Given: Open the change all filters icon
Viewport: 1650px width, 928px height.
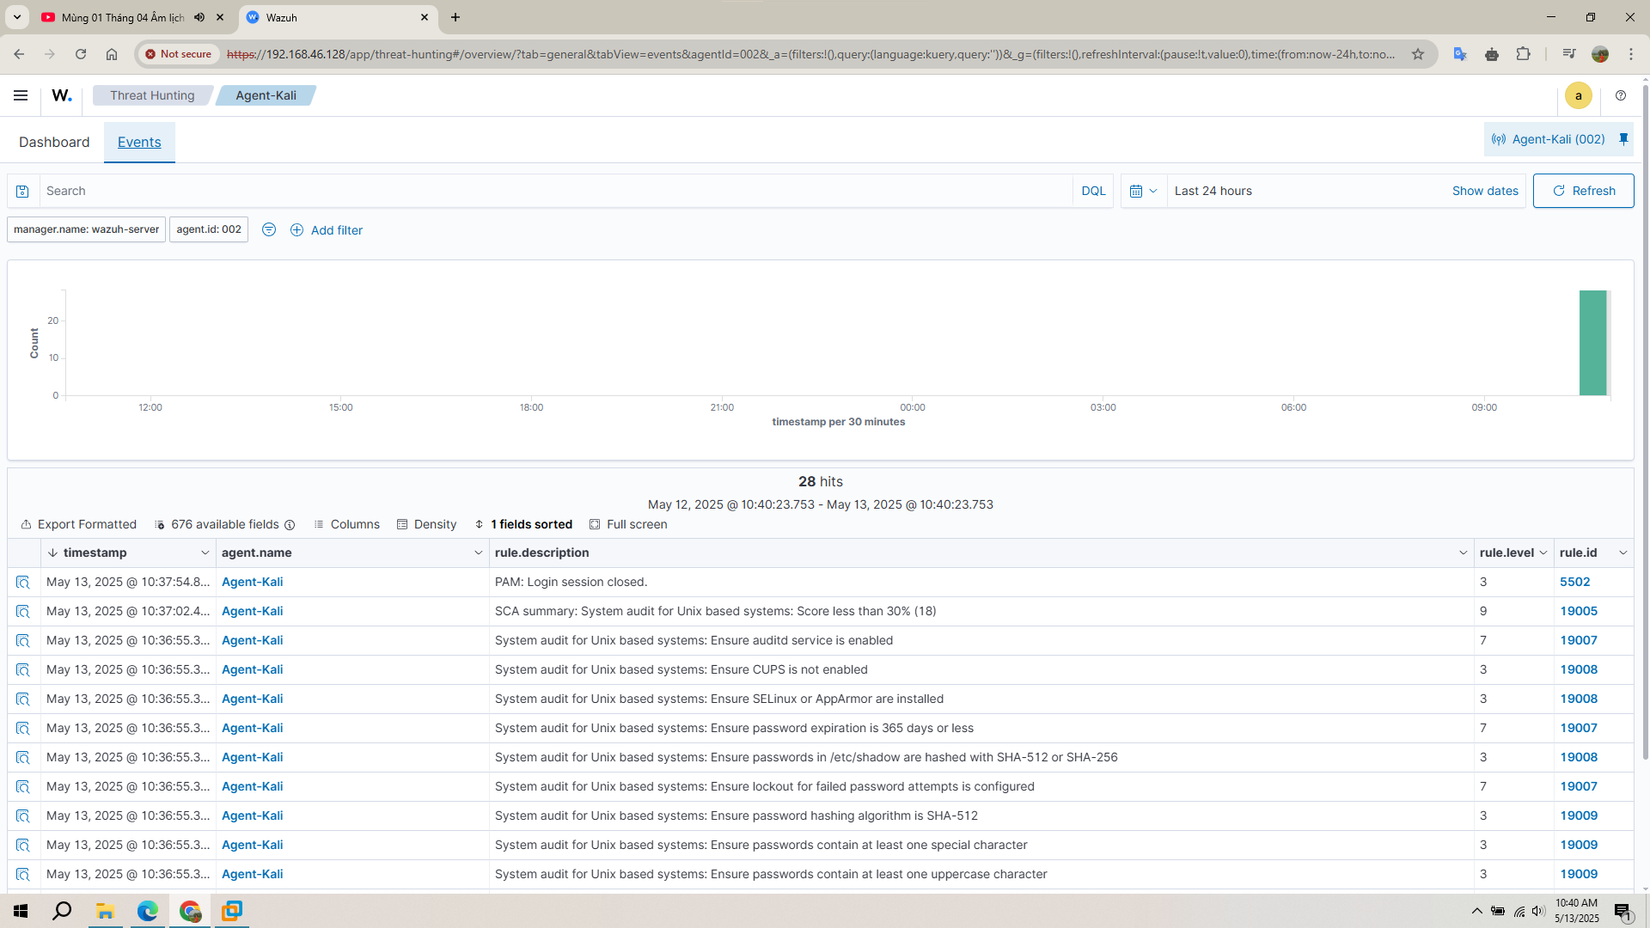Looking at the screenshot, I should (x=269, y=230).
